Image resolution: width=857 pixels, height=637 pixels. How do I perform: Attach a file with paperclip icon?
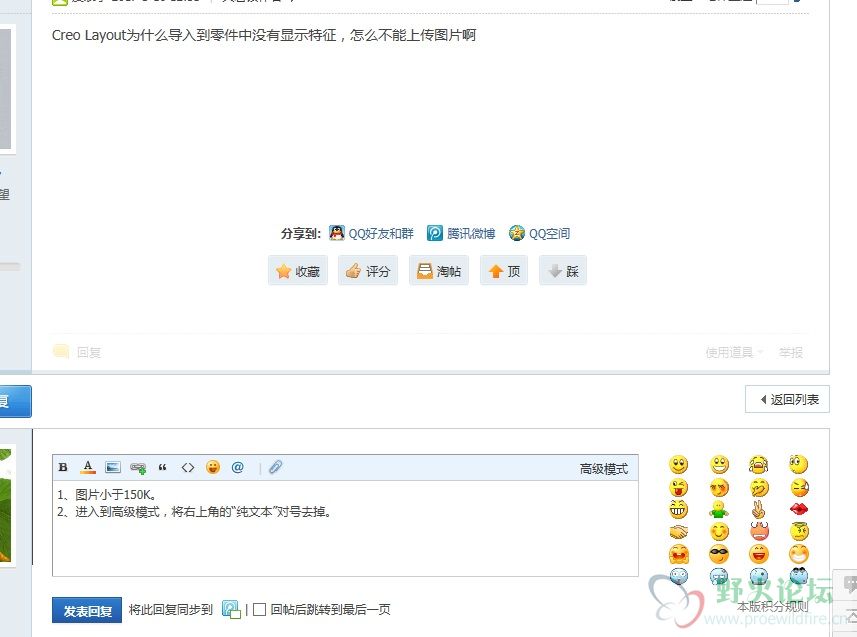(275, 467)
